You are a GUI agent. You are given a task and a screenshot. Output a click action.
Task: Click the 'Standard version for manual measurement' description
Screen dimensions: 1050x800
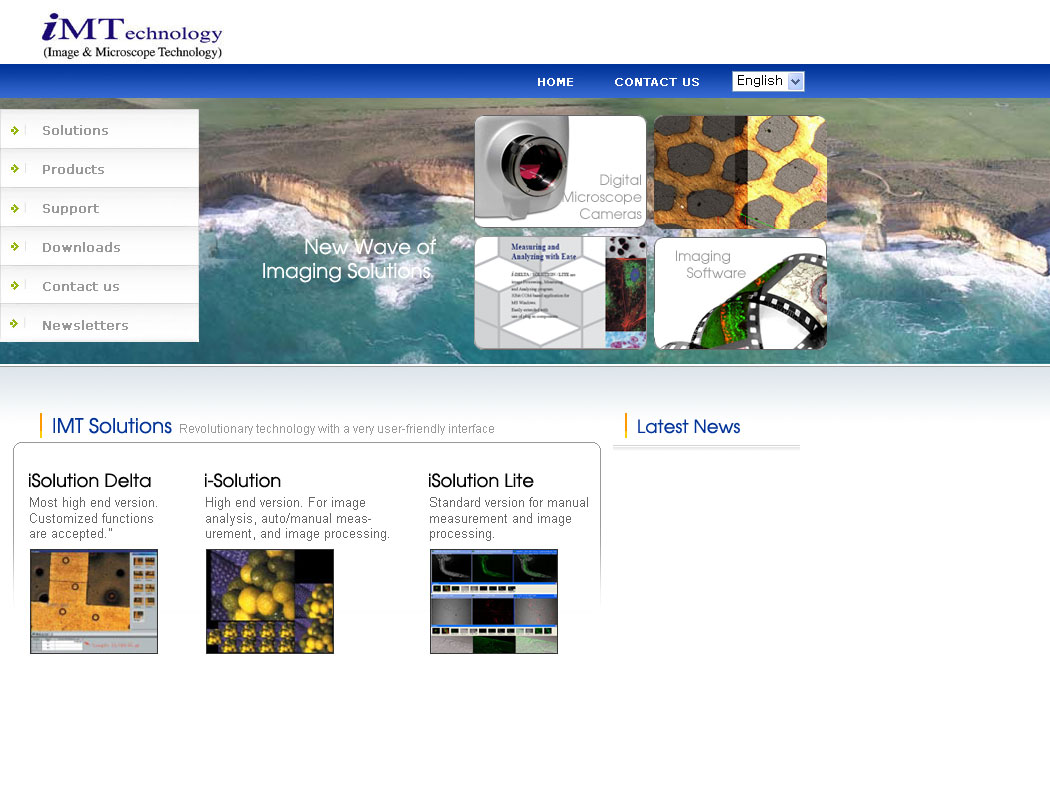(509, 518)
